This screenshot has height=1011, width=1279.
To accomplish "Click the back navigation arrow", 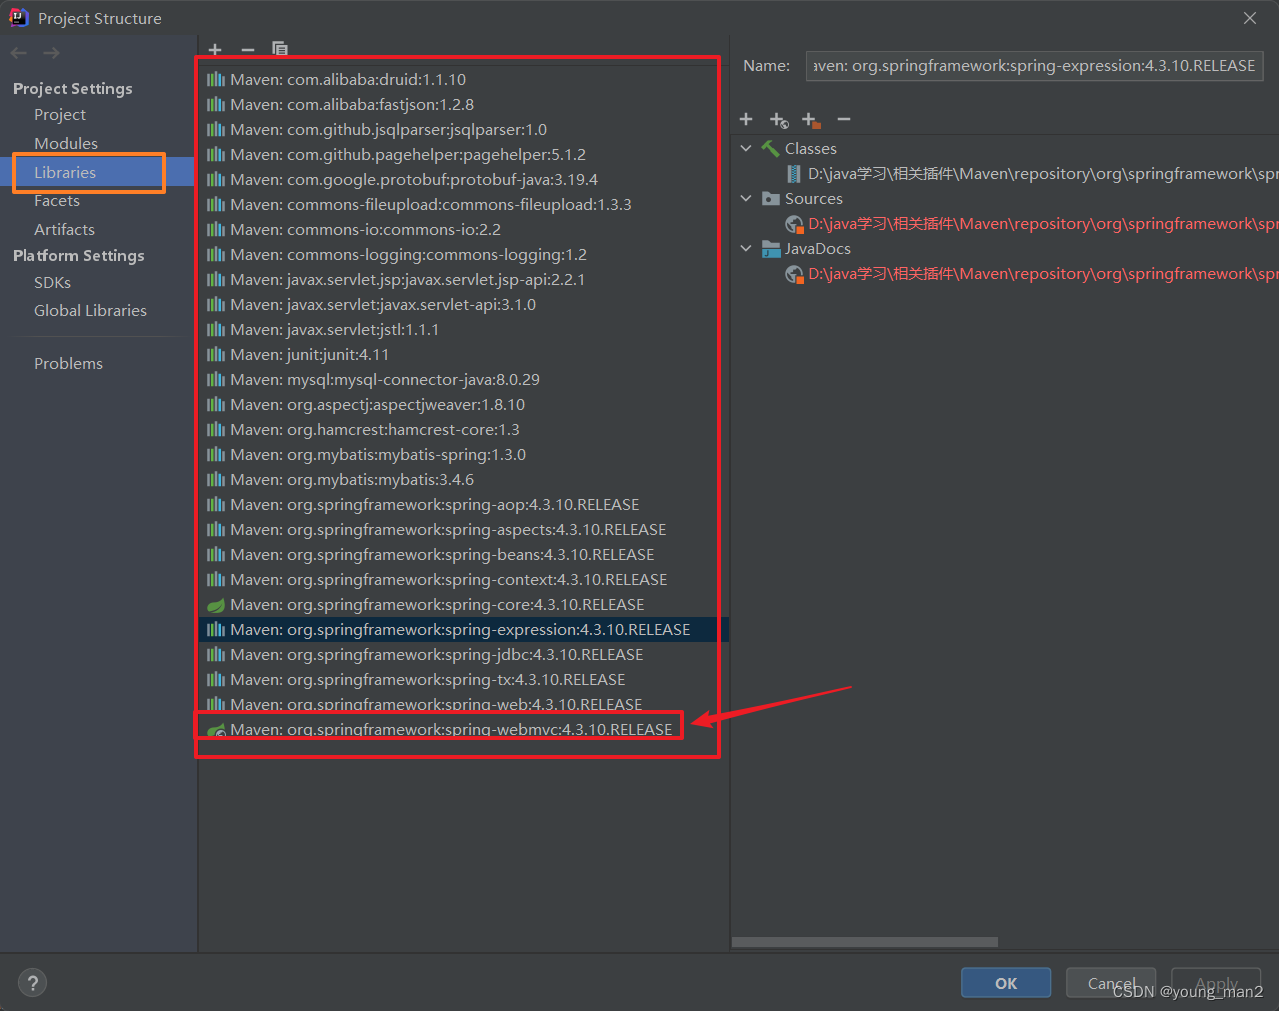I will pos(19,53).
